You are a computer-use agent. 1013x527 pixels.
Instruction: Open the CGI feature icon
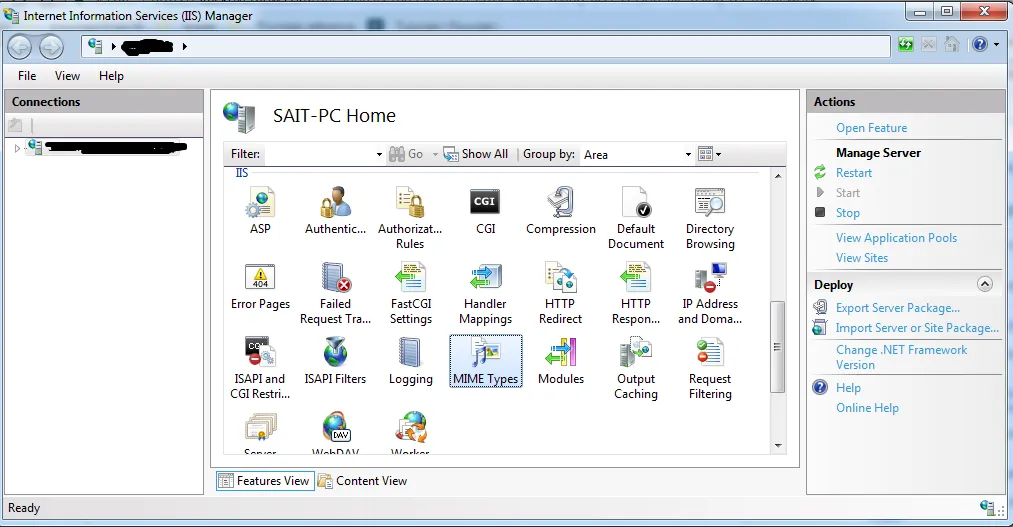(485, 211)
